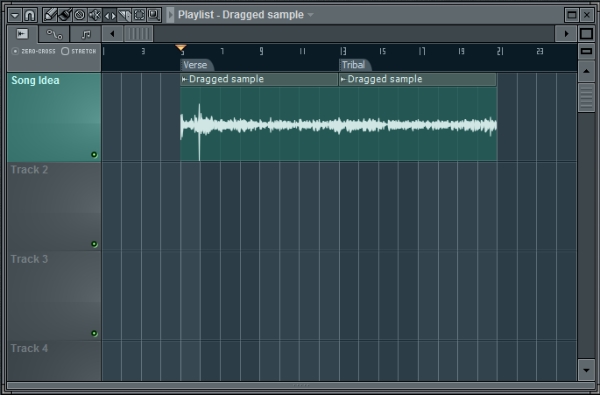
Task: Click the small bar button beside the timeline ruler
Action: 586,51
